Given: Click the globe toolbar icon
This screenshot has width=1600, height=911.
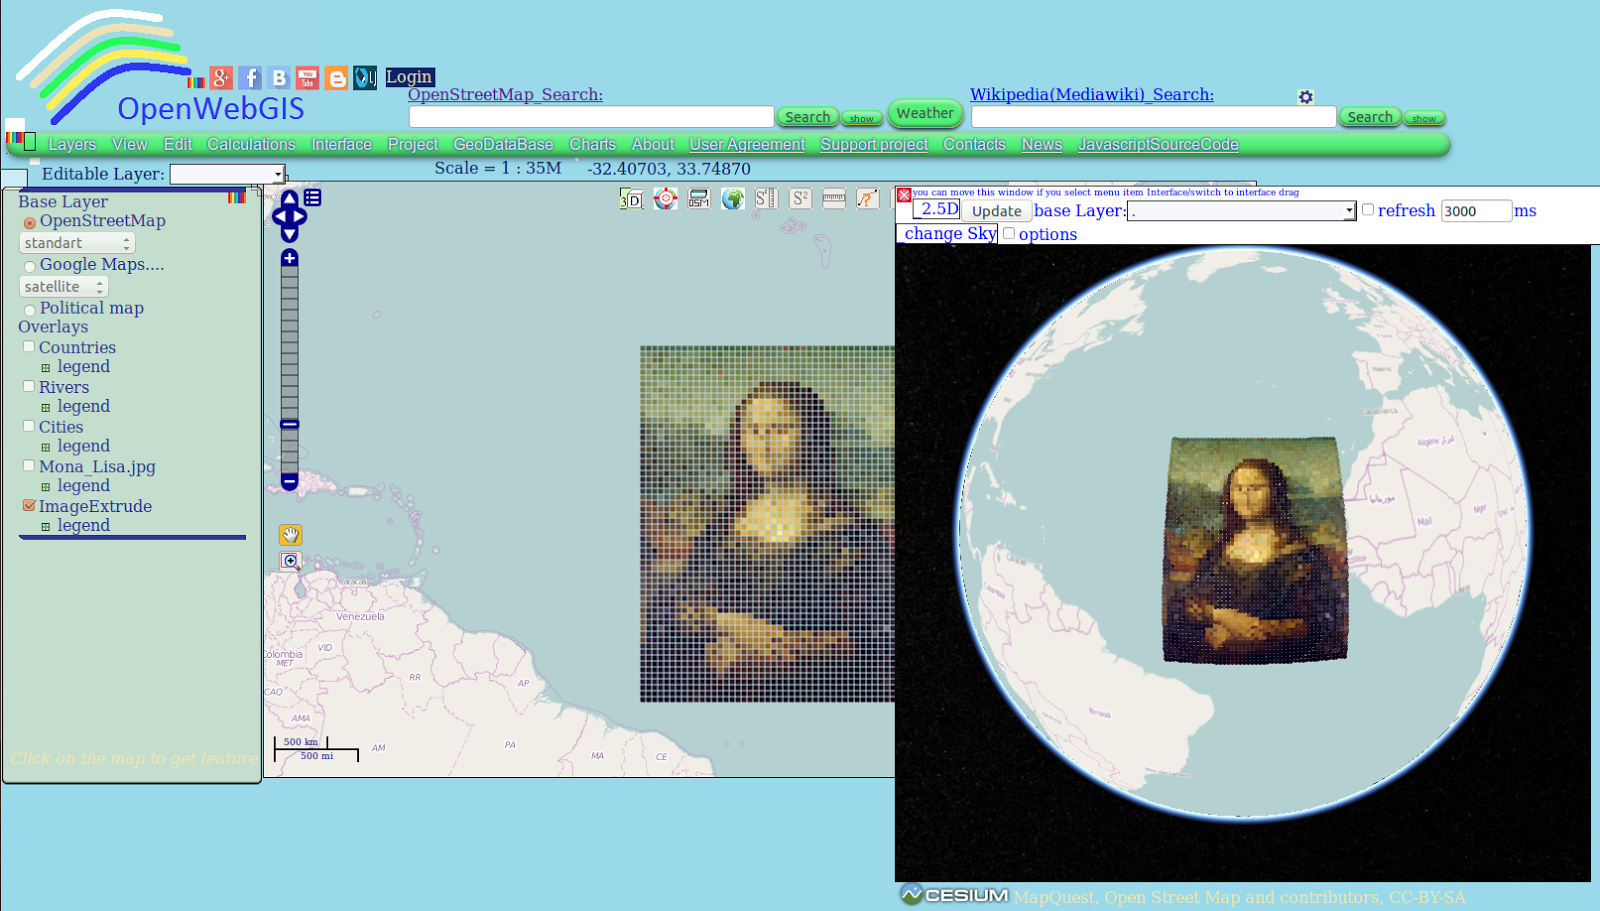Looking at the screenshot, I should coord(733,199).
